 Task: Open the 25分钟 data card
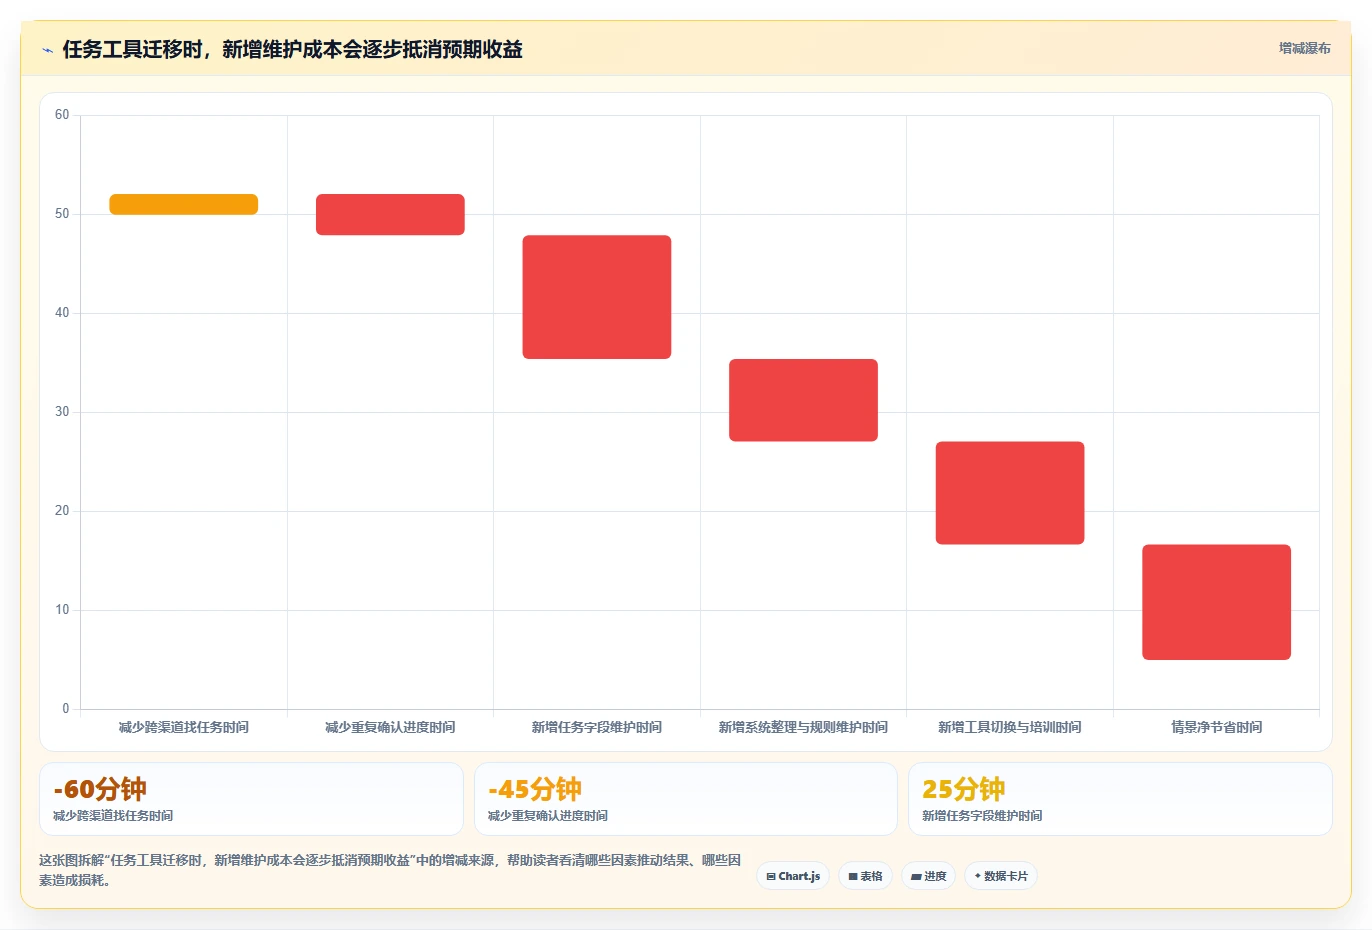click(x=1120, y=799)
